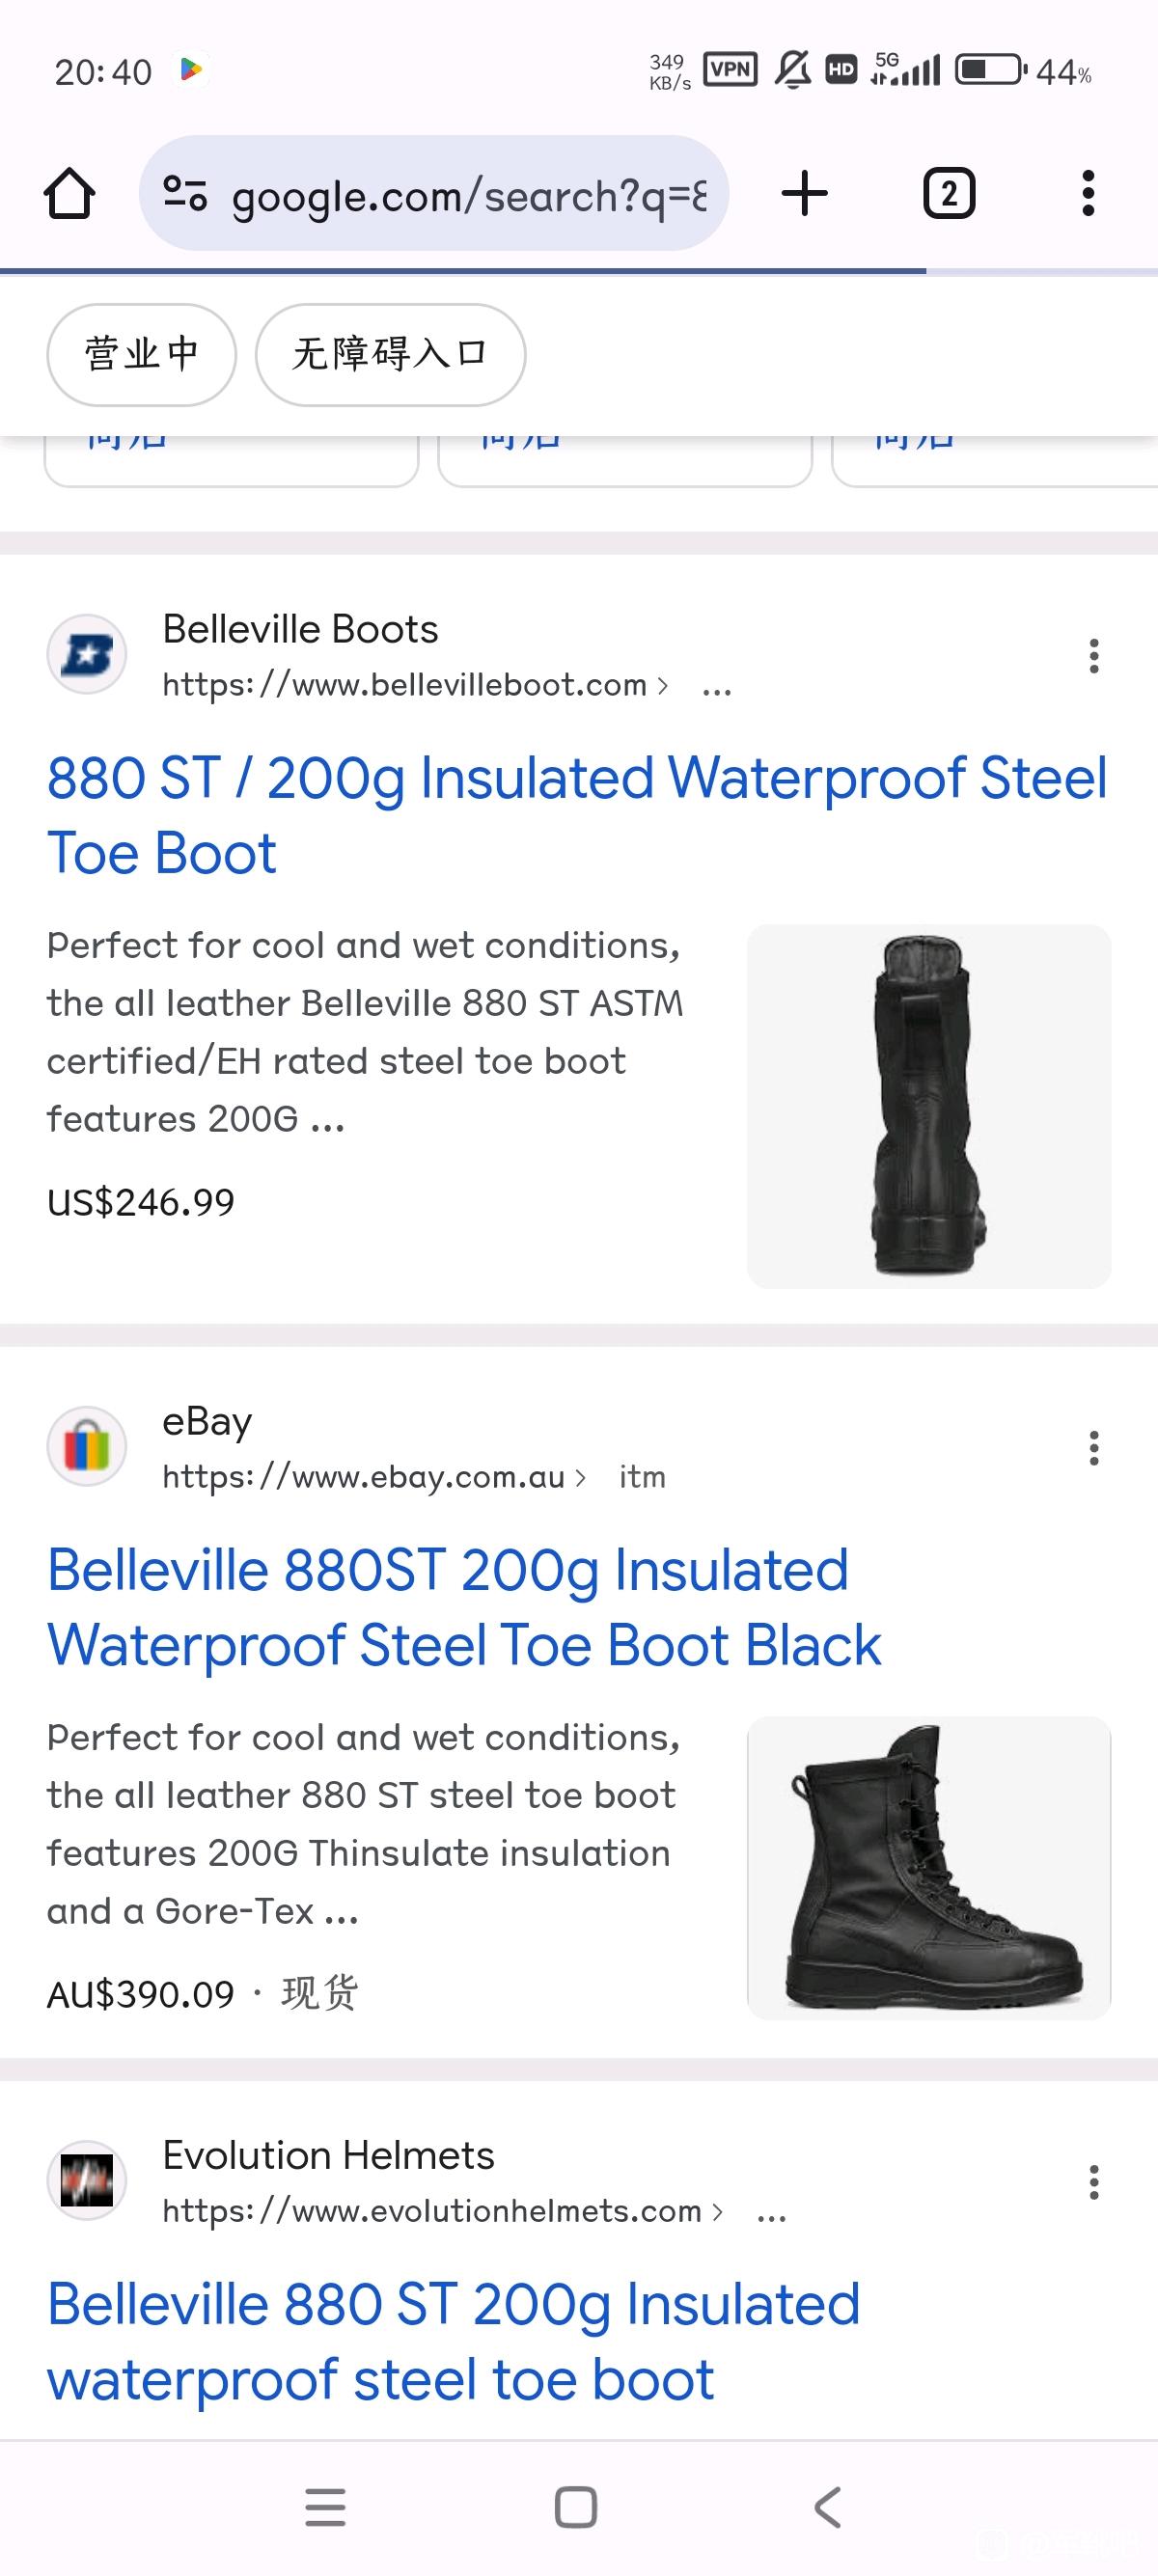Open Evolution Helmets result options menu
Image resolution: width=1158 pixels, height=2576 pixels.
(1094, 2182)
